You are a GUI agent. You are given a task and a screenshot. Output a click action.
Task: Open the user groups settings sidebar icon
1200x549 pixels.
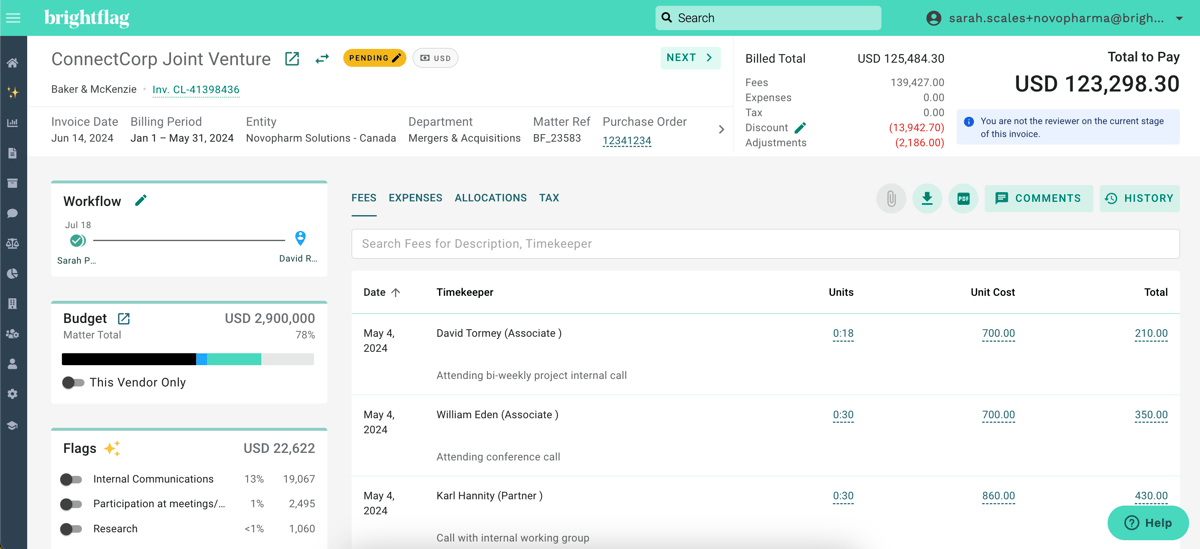click(13, 334)
